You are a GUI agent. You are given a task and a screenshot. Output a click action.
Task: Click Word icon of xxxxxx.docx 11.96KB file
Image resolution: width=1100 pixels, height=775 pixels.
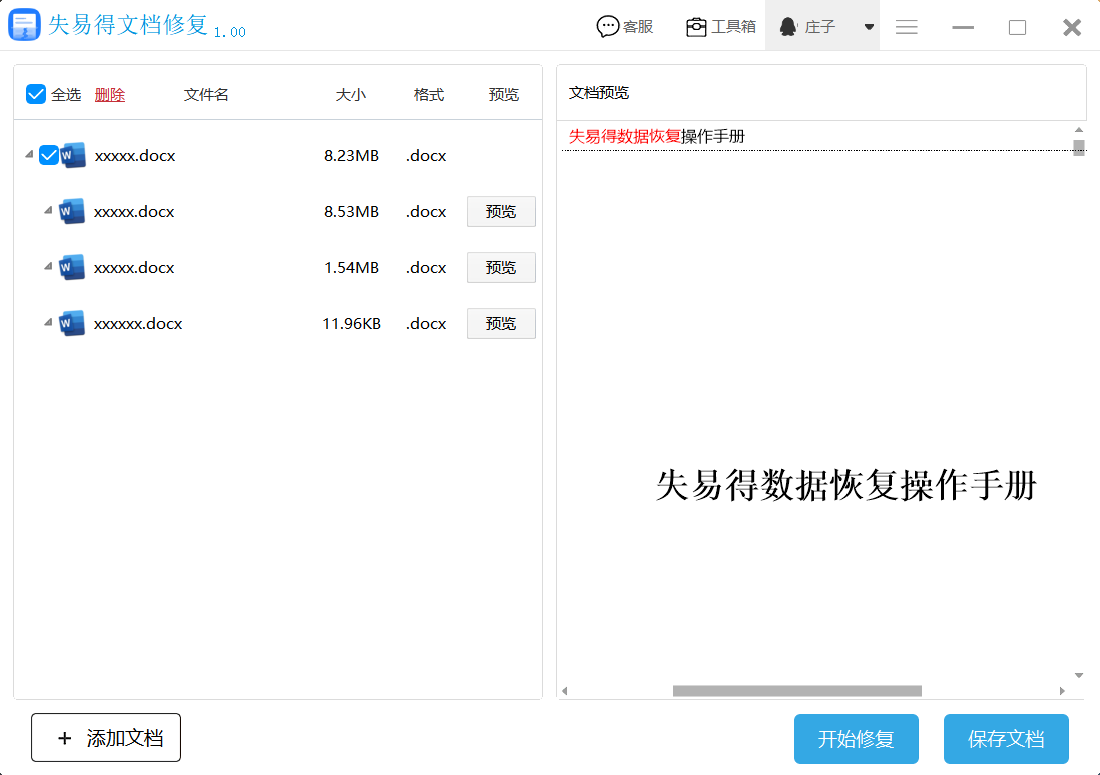71,324
